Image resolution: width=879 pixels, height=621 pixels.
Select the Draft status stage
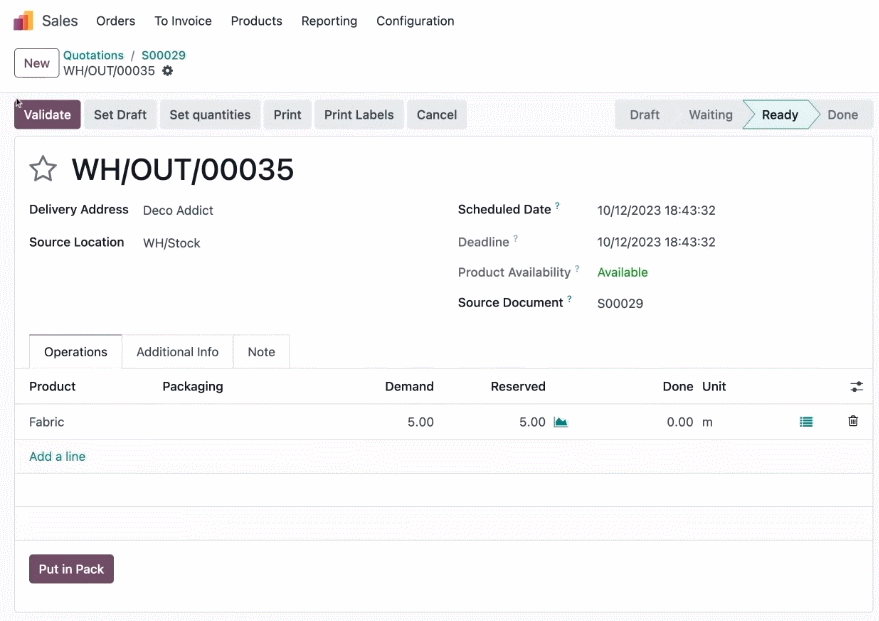644,114
